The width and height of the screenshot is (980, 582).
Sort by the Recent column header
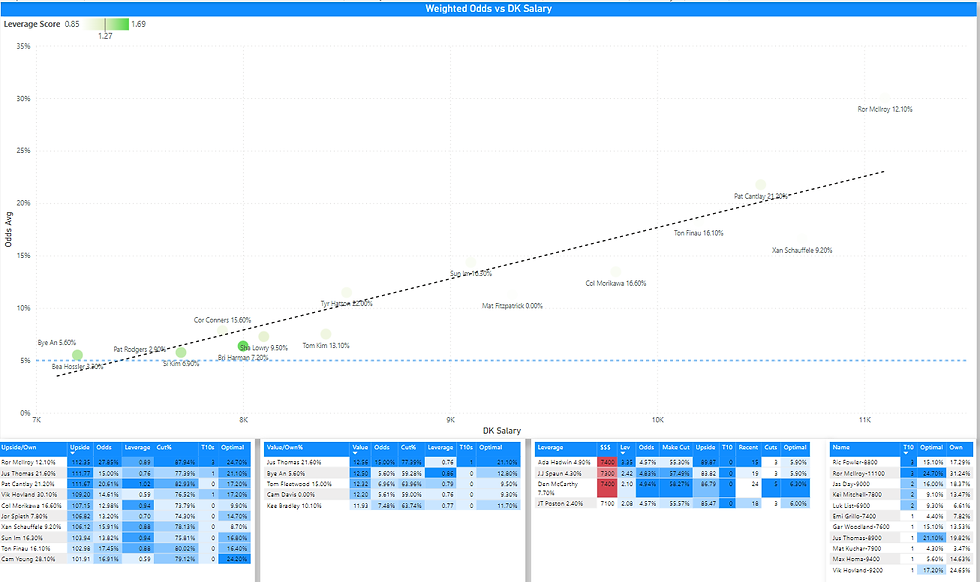pyautogui.click(x=748, y=448)
